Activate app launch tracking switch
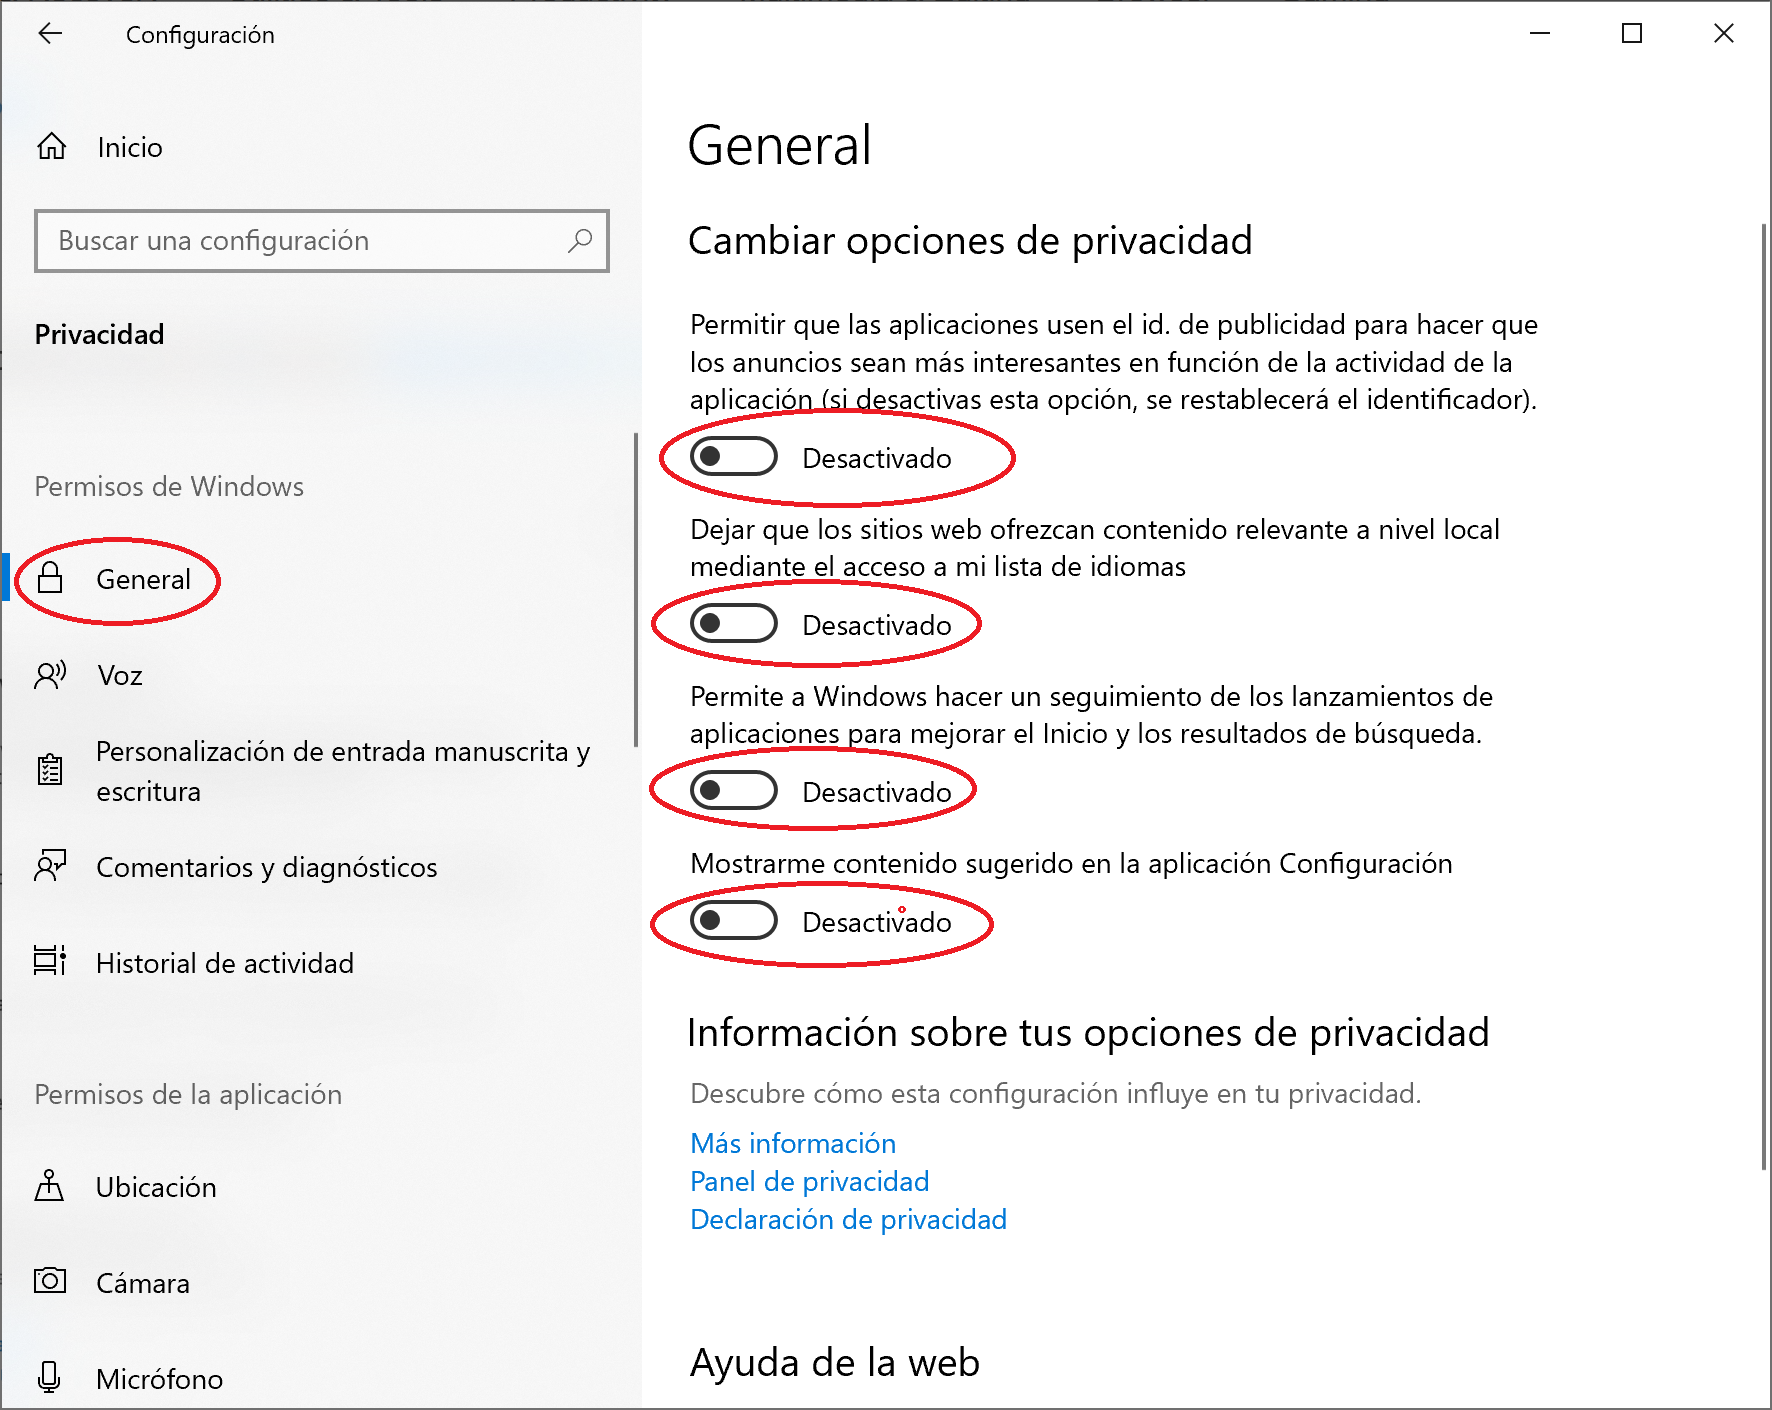Screen dimensions: 1772x1410 pyautogui.click(x=732, y=790)
